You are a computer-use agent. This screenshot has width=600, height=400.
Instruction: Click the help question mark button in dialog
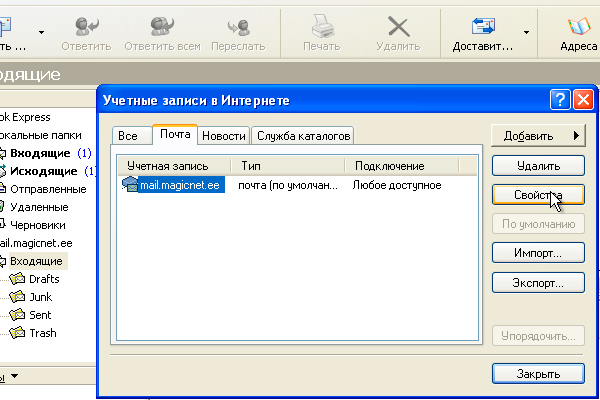560,100
